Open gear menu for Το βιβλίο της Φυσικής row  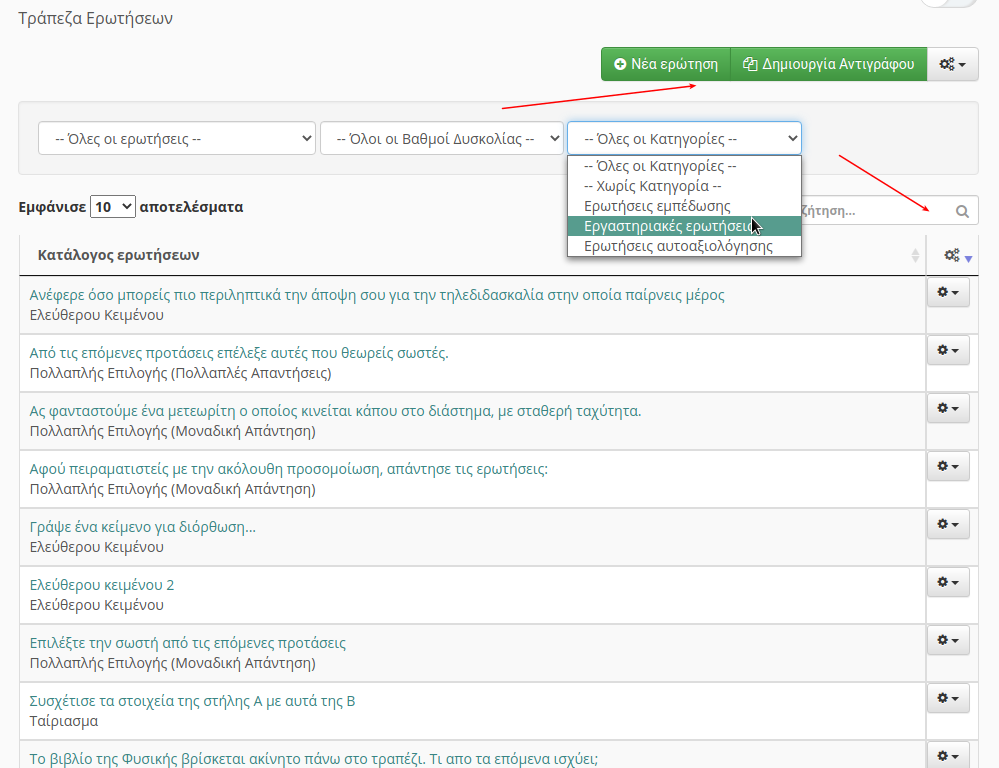[948, 755]
